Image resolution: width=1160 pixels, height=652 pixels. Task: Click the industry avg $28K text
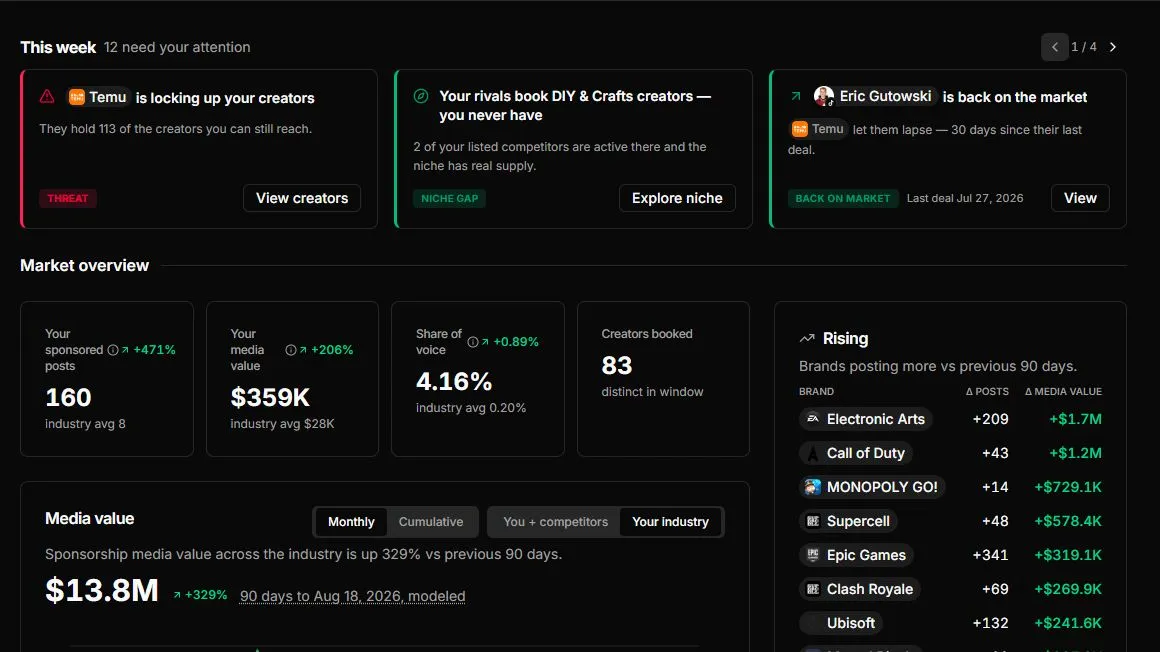click(x=282, y=424)
